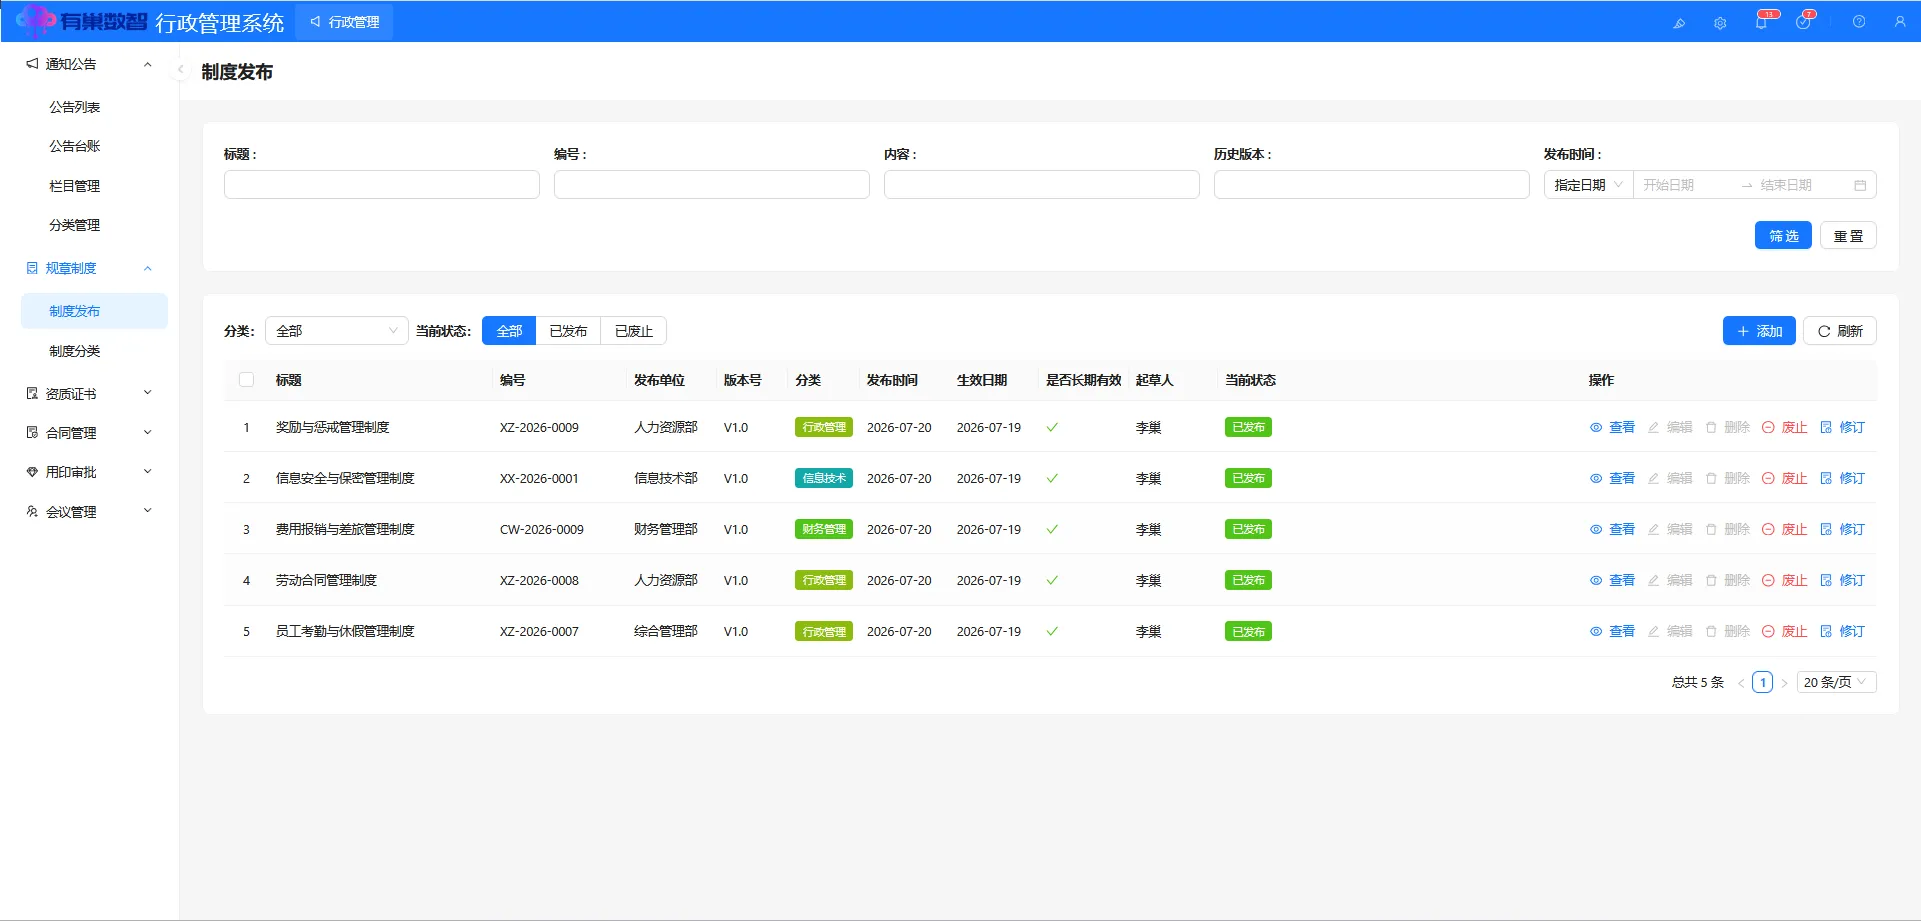Image resolution: width=1921 pixels, height=921 pixels.
Task: Collapse the 规章制度 menu group
Action: (x=90, y=268)
